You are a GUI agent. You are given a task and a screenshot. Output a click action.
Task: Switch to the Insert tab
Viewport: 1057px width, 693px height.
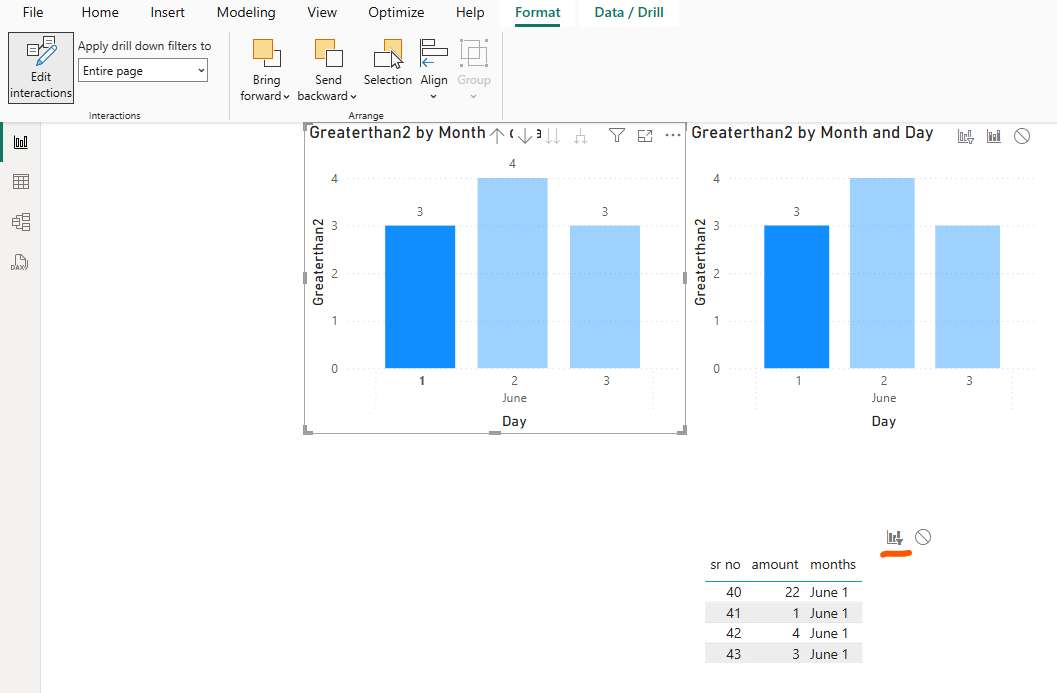coord(167,12)
